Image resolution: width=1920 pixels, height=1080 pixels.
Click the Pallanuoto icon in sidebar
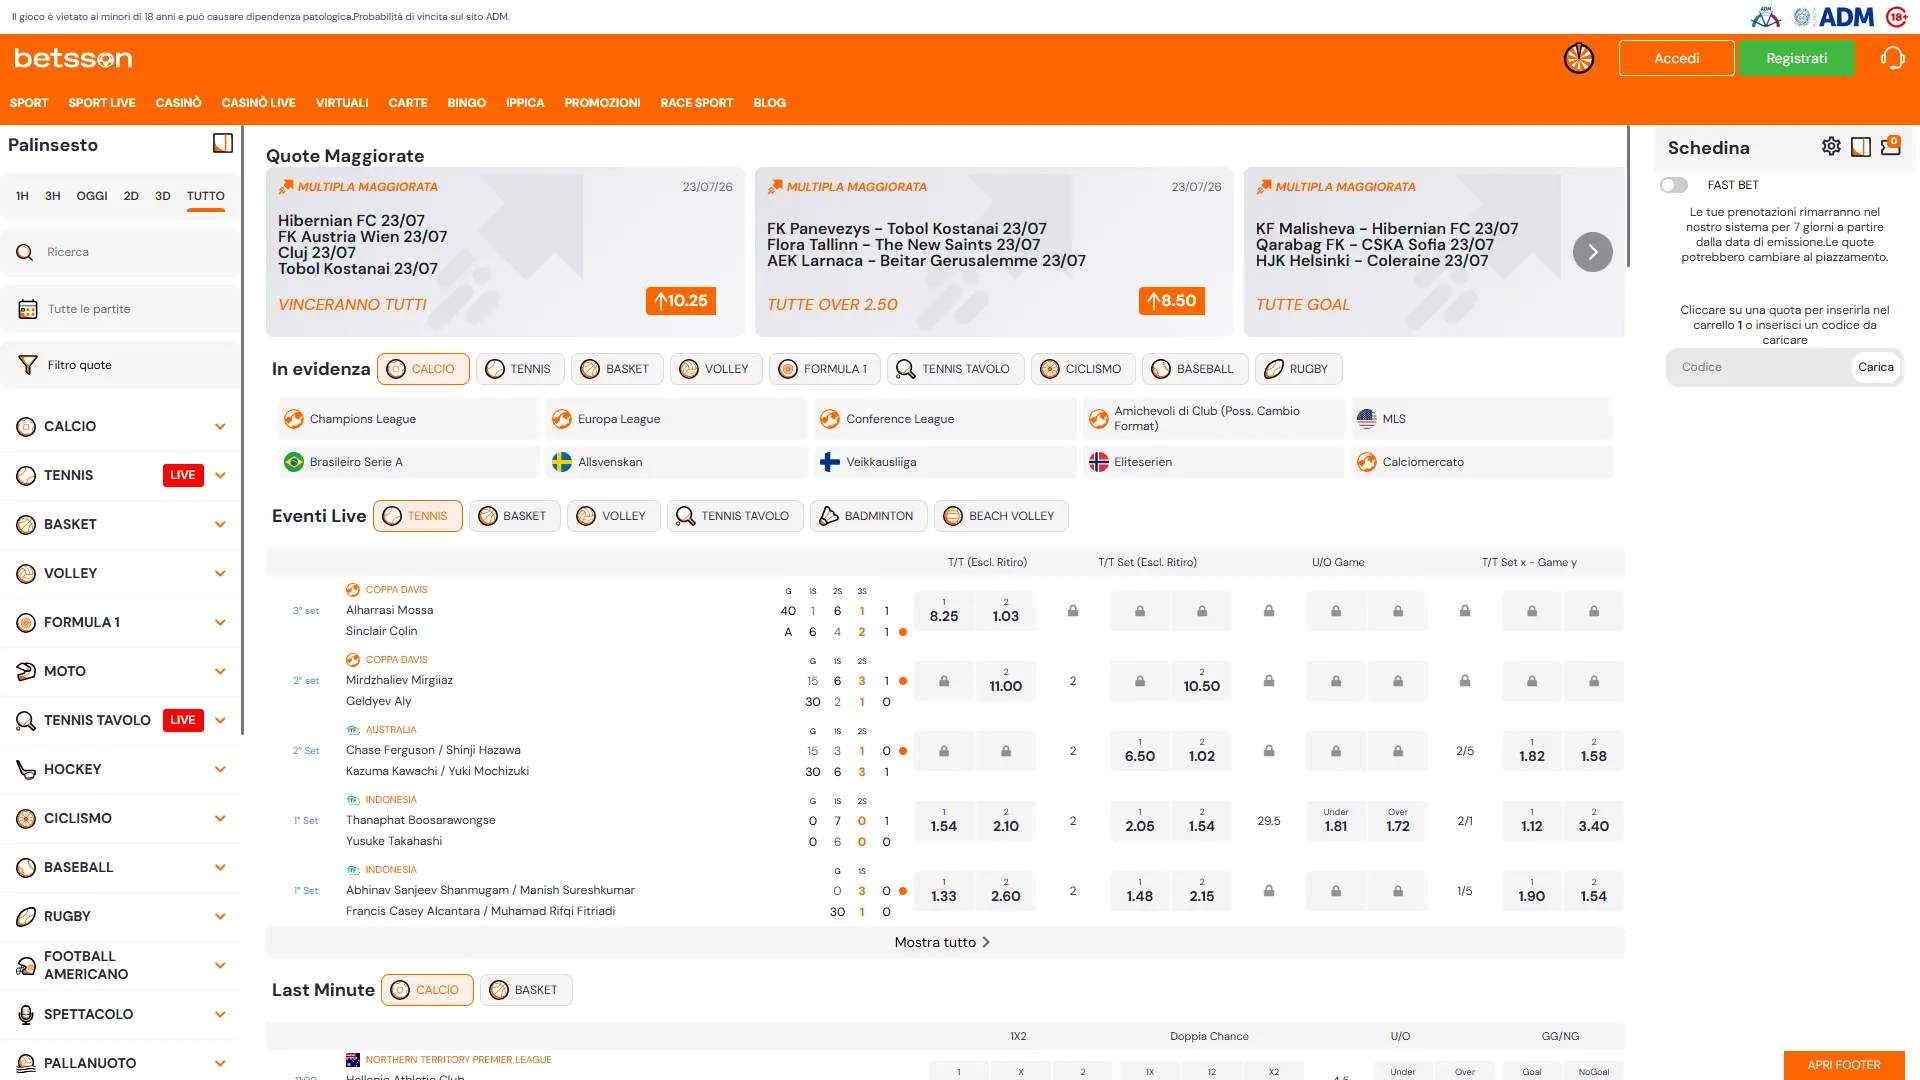[x=26, y=1064]
